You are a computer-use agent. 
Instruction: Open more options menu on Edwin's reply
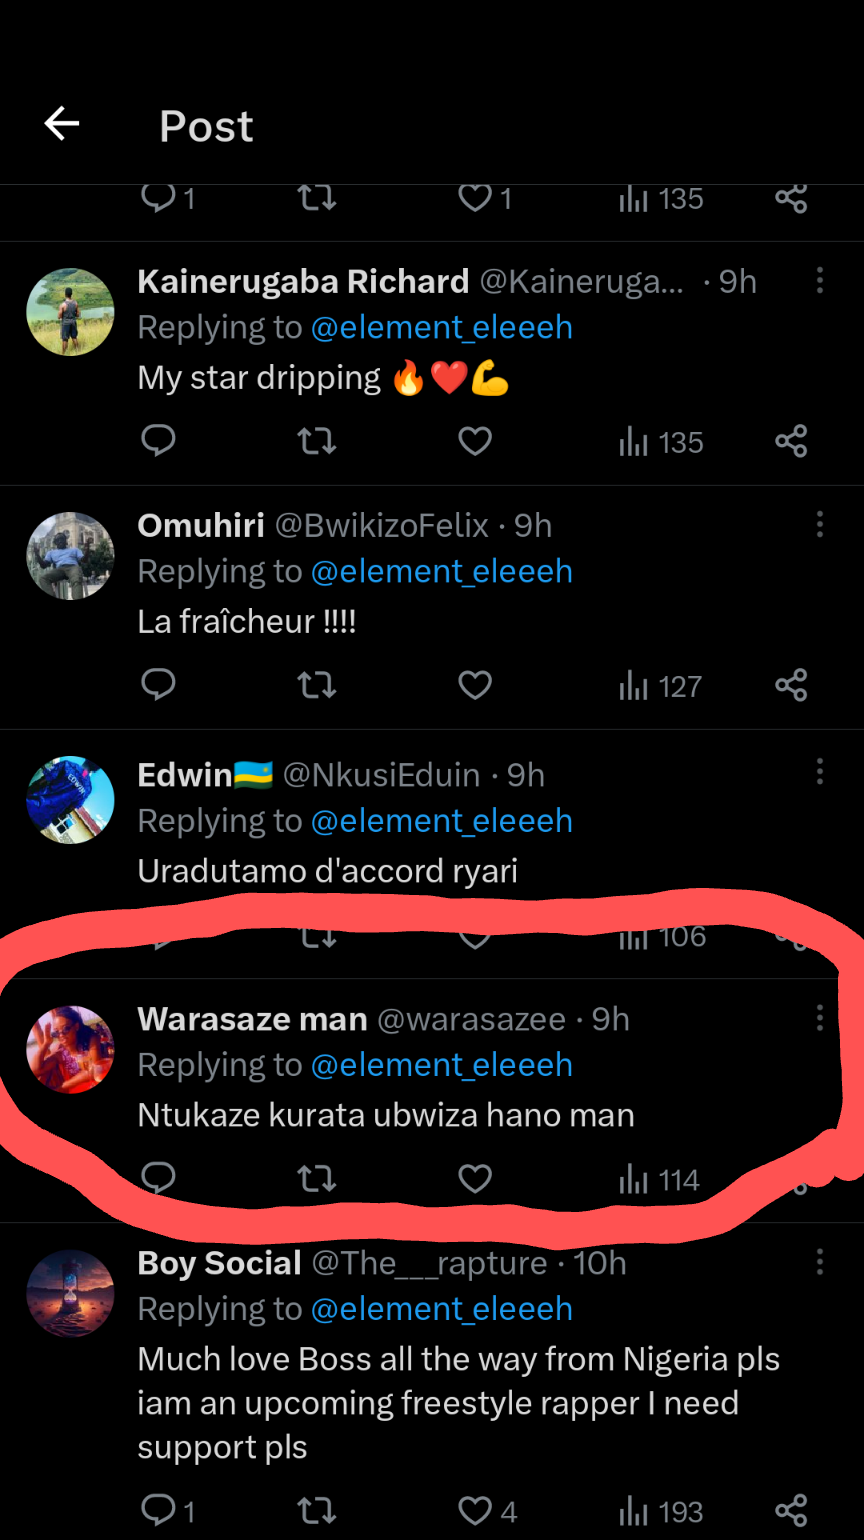(819, 771)
